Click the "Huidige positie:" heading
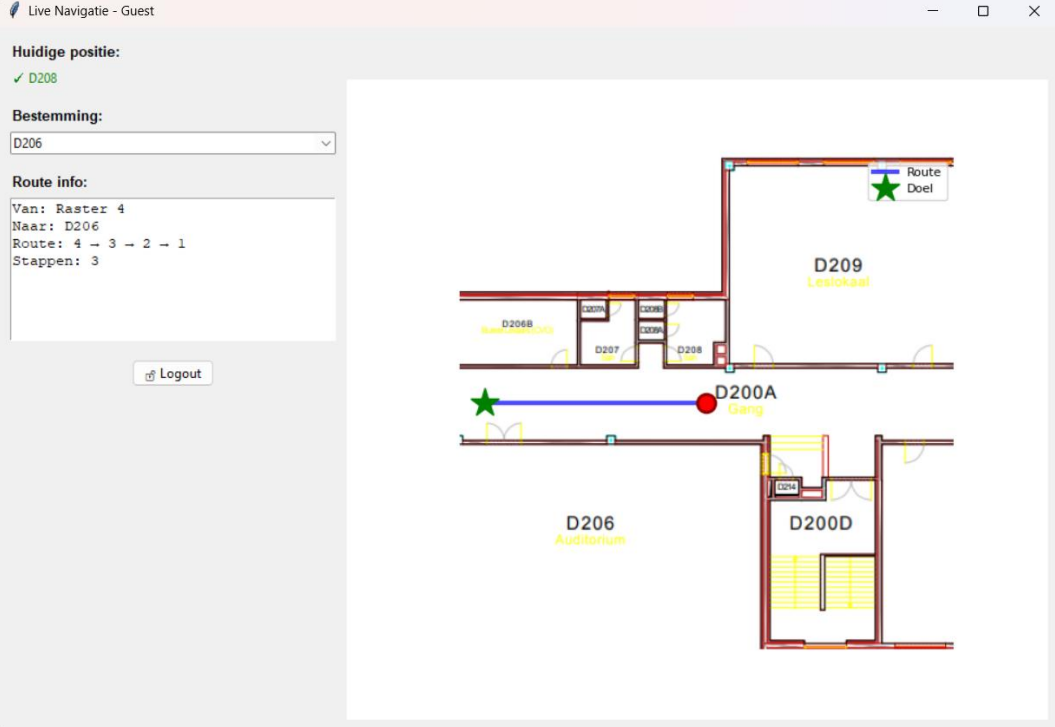This screenshot has width=1055, height=727. 66,52
